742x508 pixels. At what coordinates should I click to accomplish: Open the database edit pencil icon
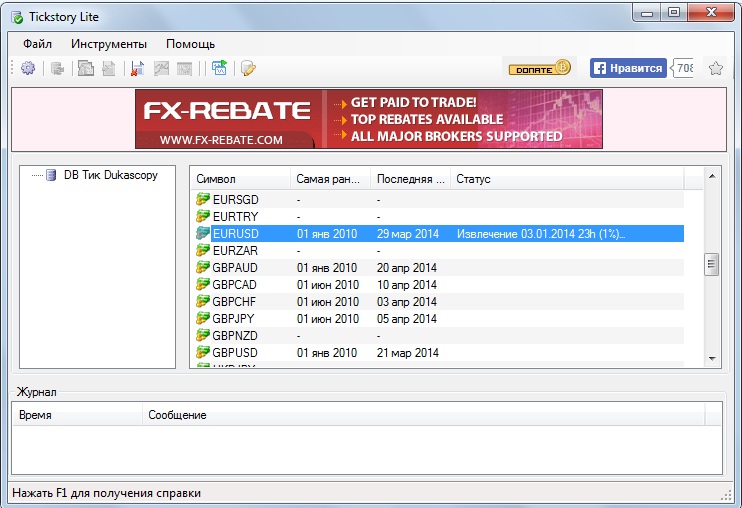pyautogui.click(x=248, y=69)
